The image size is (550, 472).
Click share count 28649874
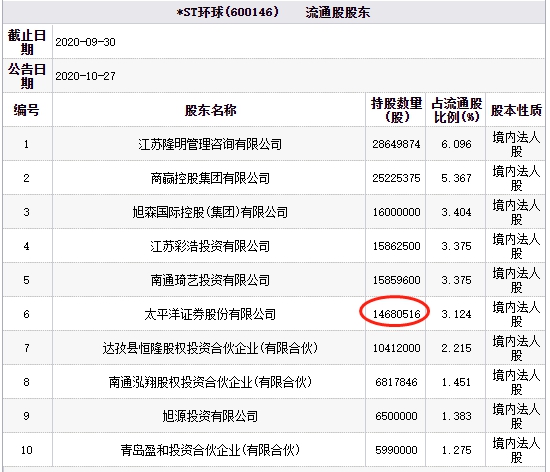tap(396, 144)
